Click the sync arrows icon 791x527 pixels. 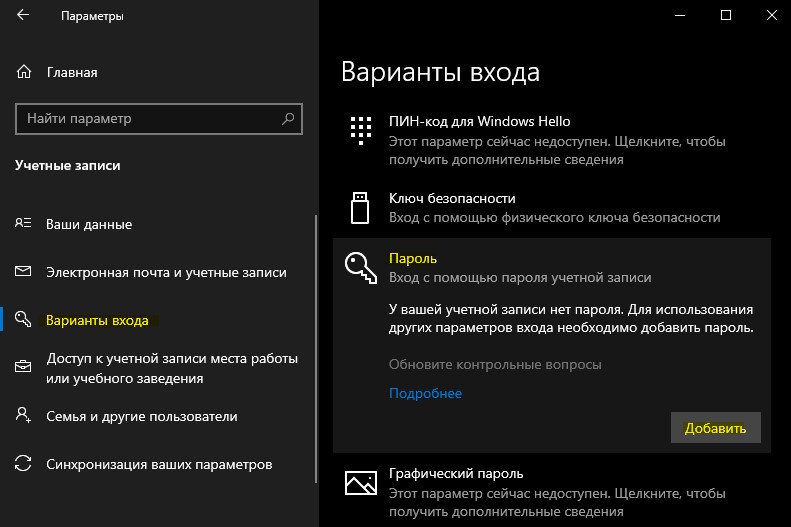point(23,463)
